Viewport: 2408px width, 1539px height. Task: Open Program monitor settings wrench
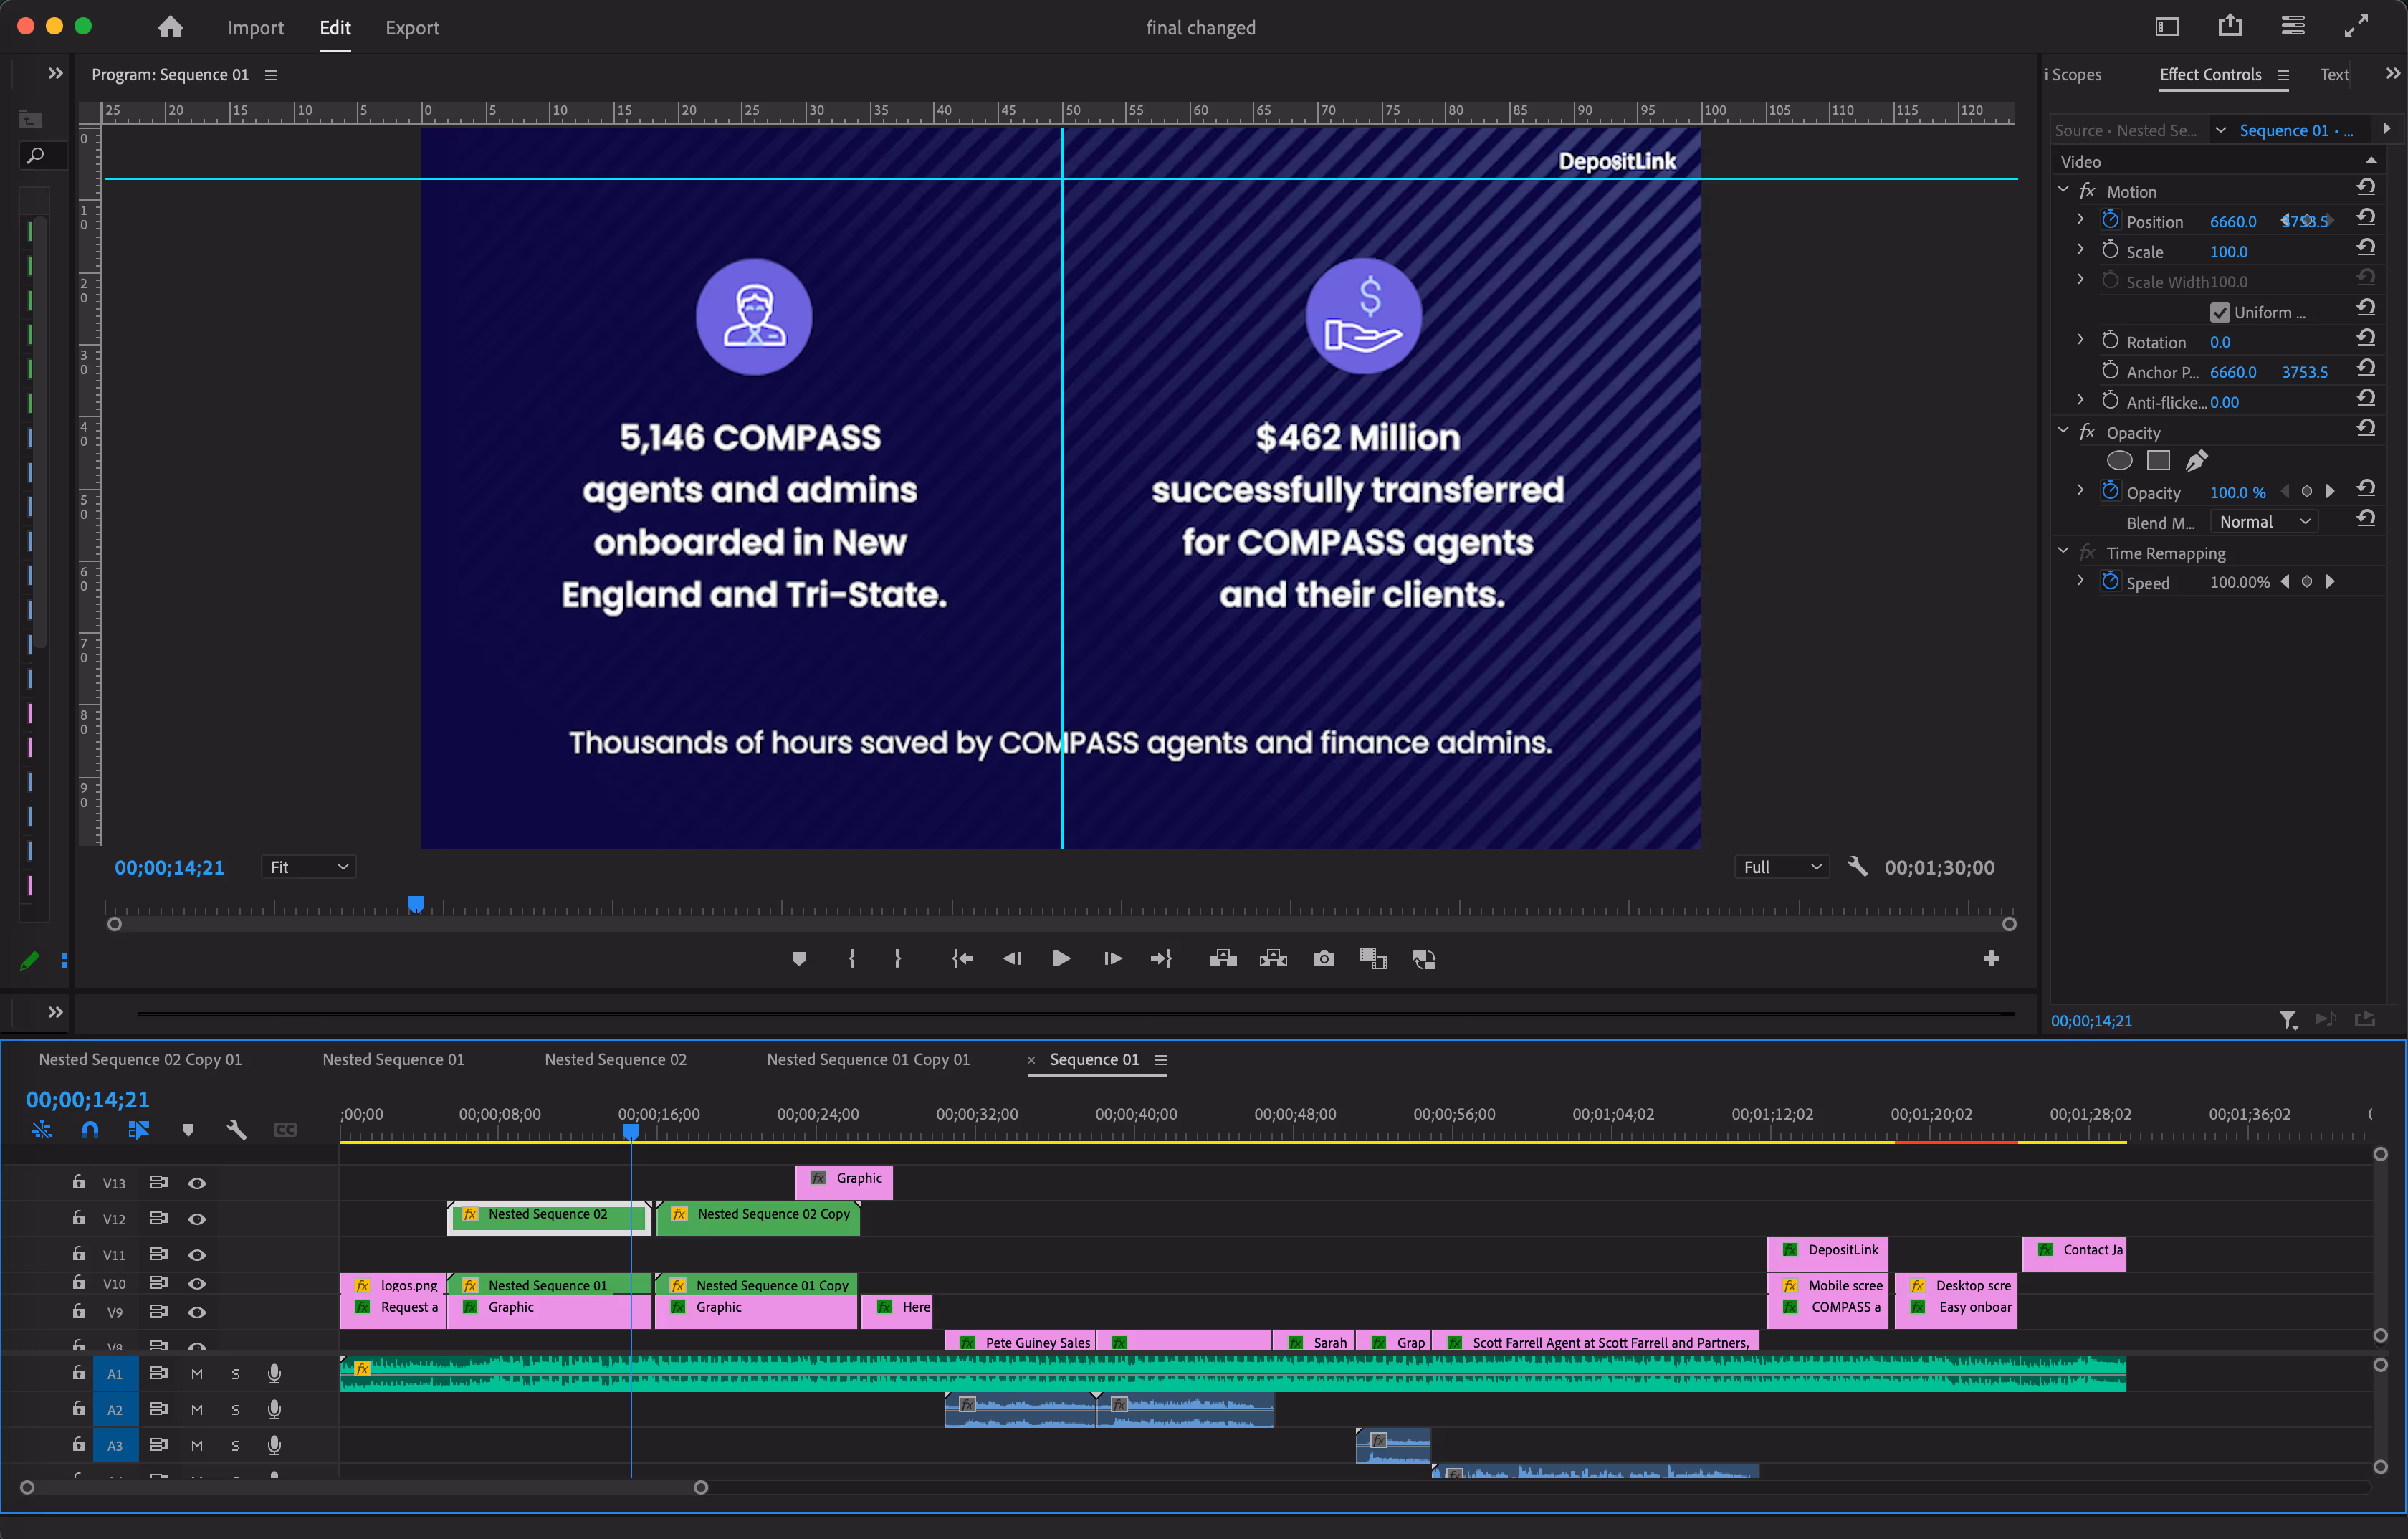(x=1856, y=866)
